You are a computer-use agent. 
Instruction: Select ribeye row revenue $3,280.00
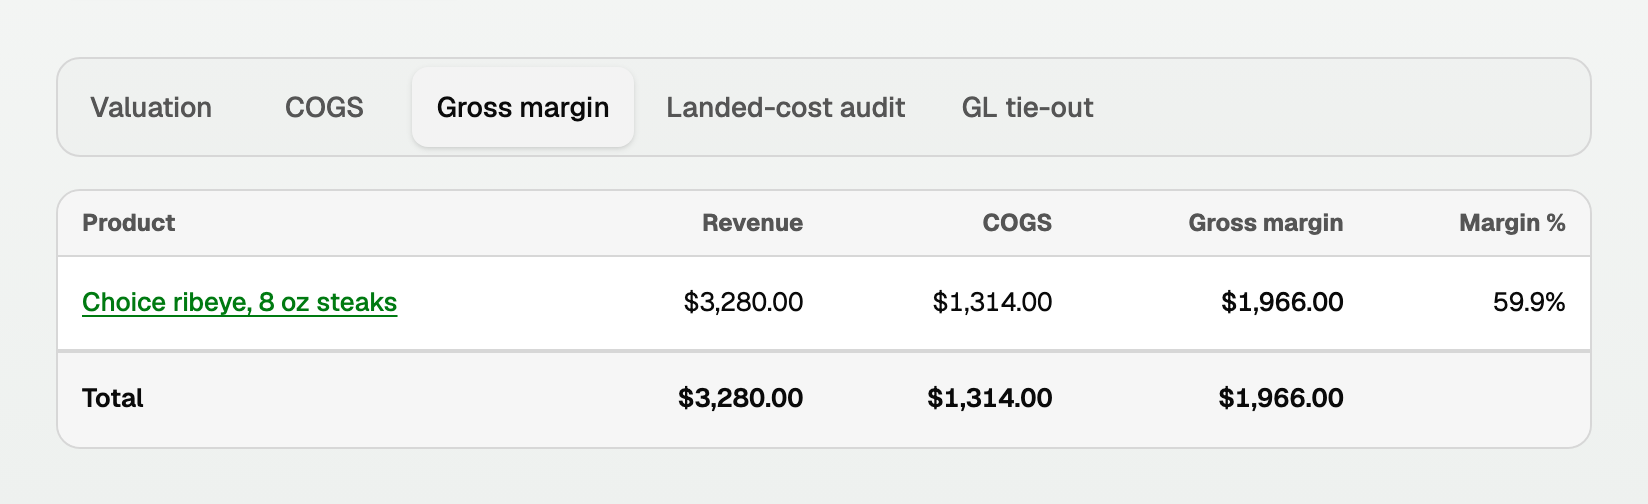[743, 302]
